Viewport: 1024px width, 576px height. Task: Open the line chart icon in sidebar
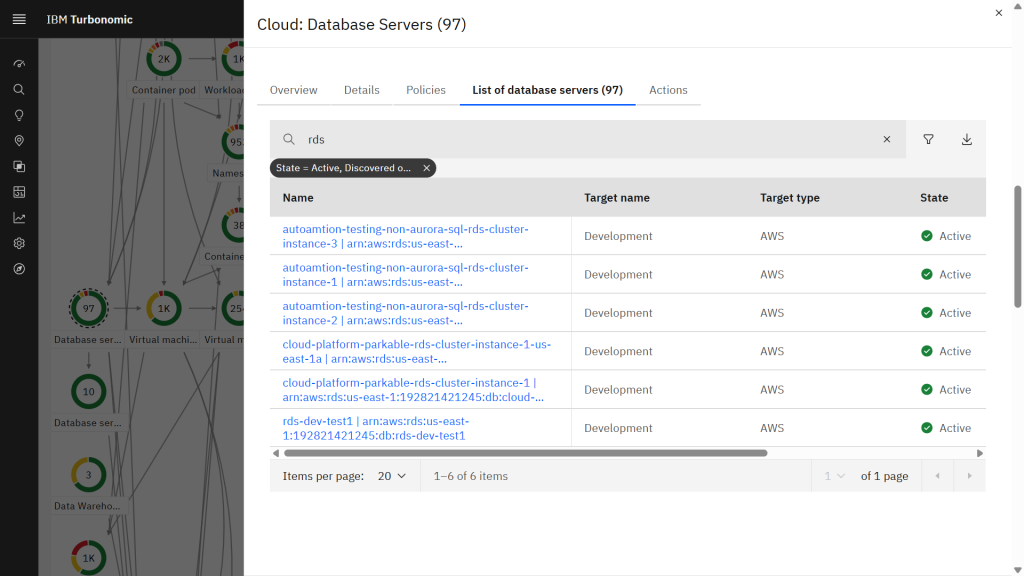19,217
